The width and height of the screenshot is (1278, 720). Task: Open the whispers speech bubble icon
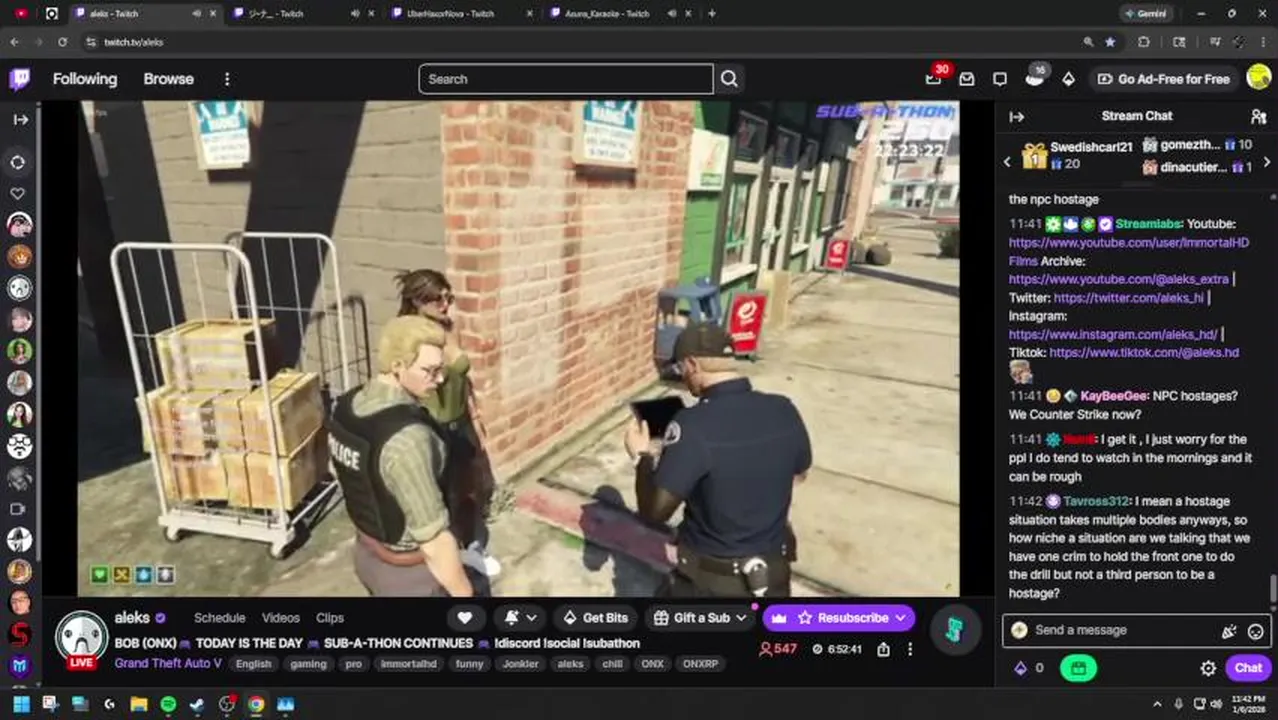[x=1000, y=79]
